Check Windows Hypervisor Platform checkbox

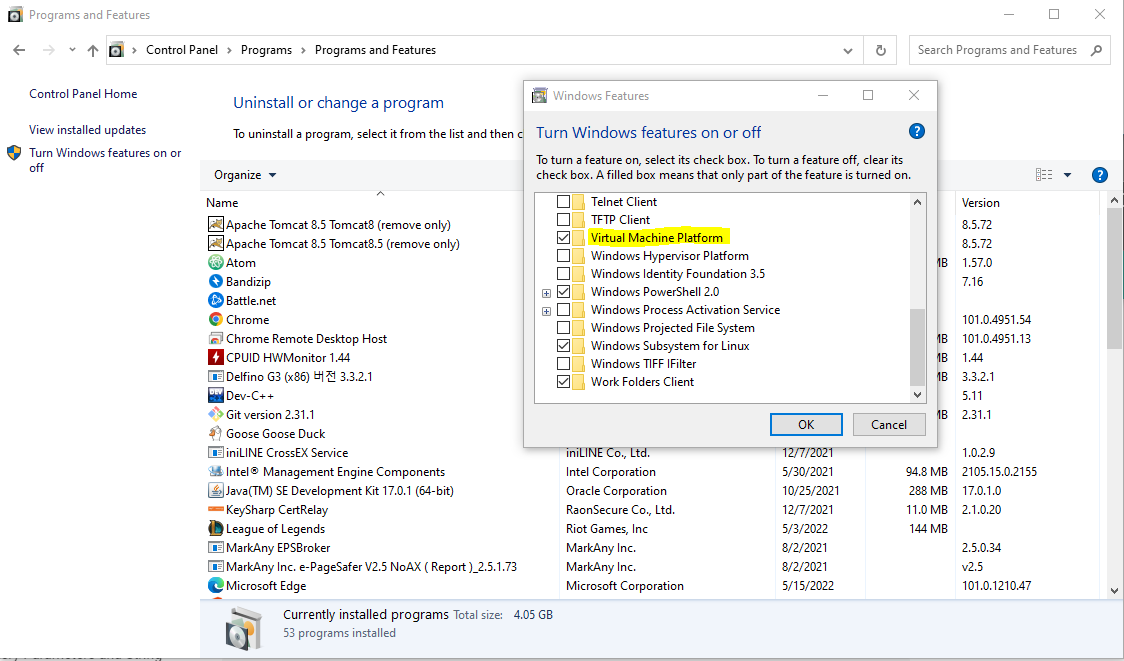(x=563, y=255)
